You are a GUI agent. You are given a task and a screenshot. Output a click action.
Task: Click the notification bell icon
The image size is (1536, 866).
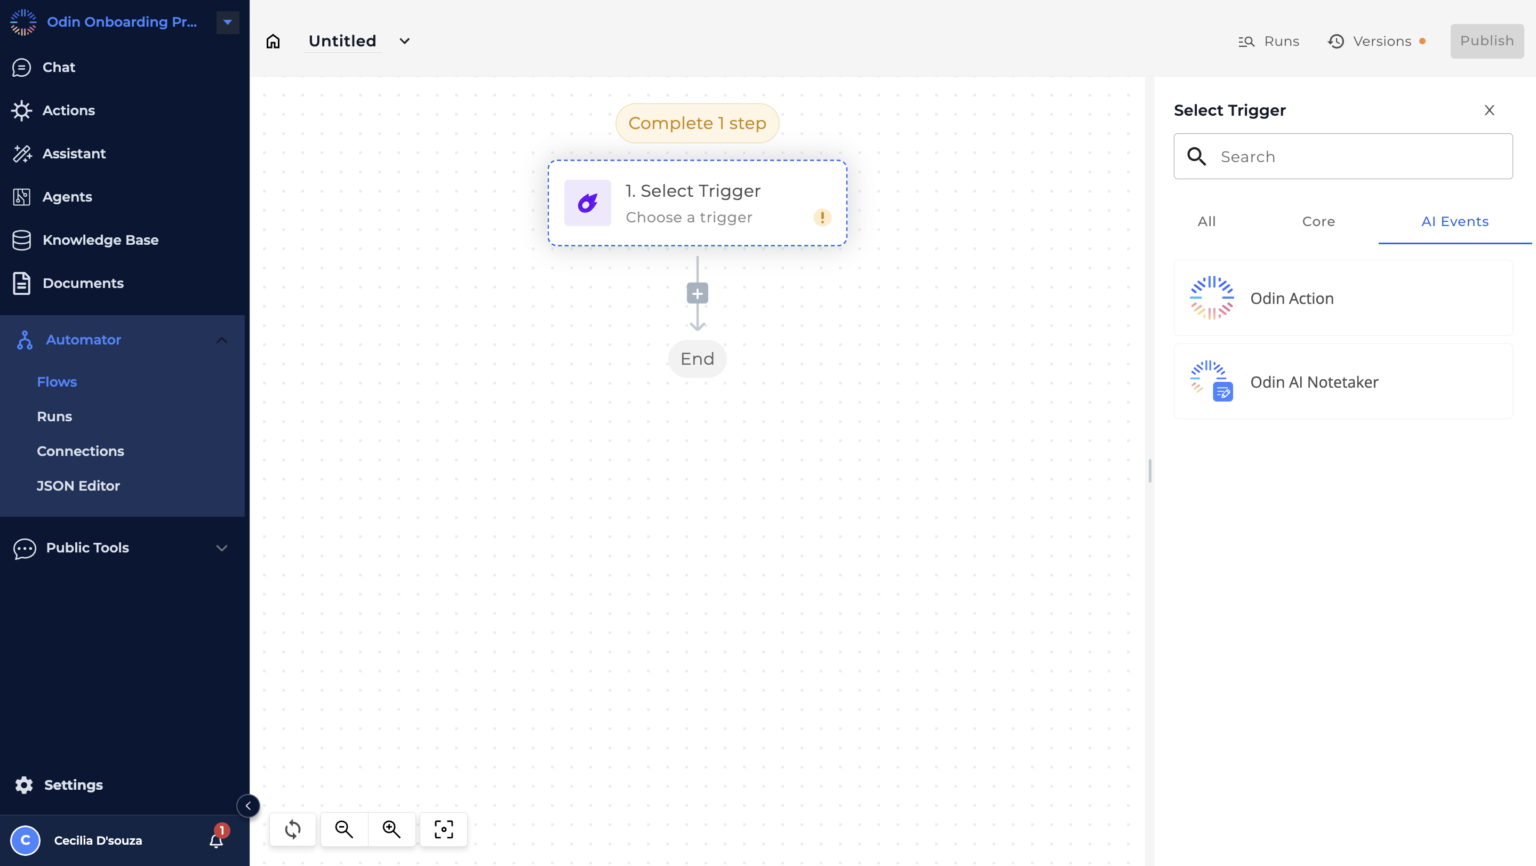coord(214,840)
